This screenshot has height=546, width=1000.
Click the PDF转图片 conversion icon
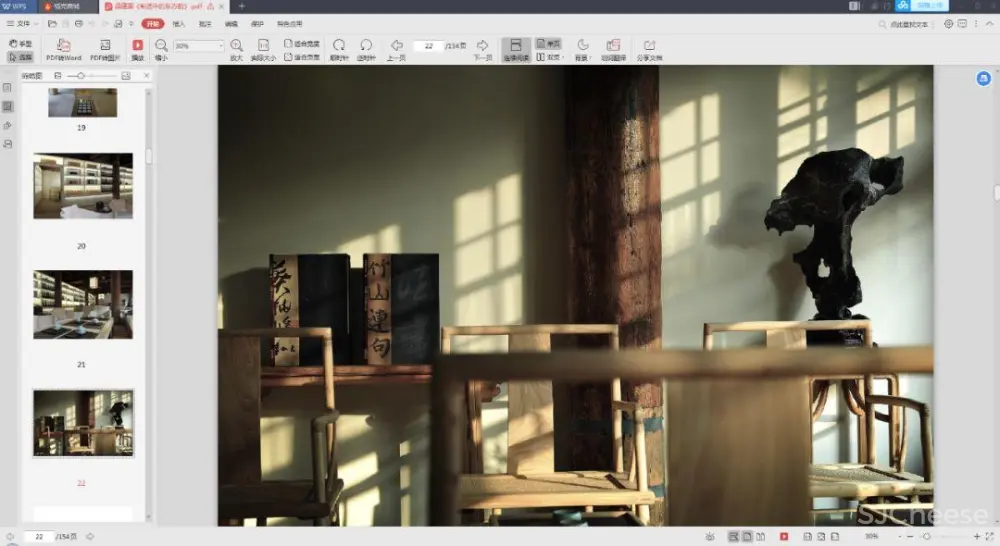104,46
